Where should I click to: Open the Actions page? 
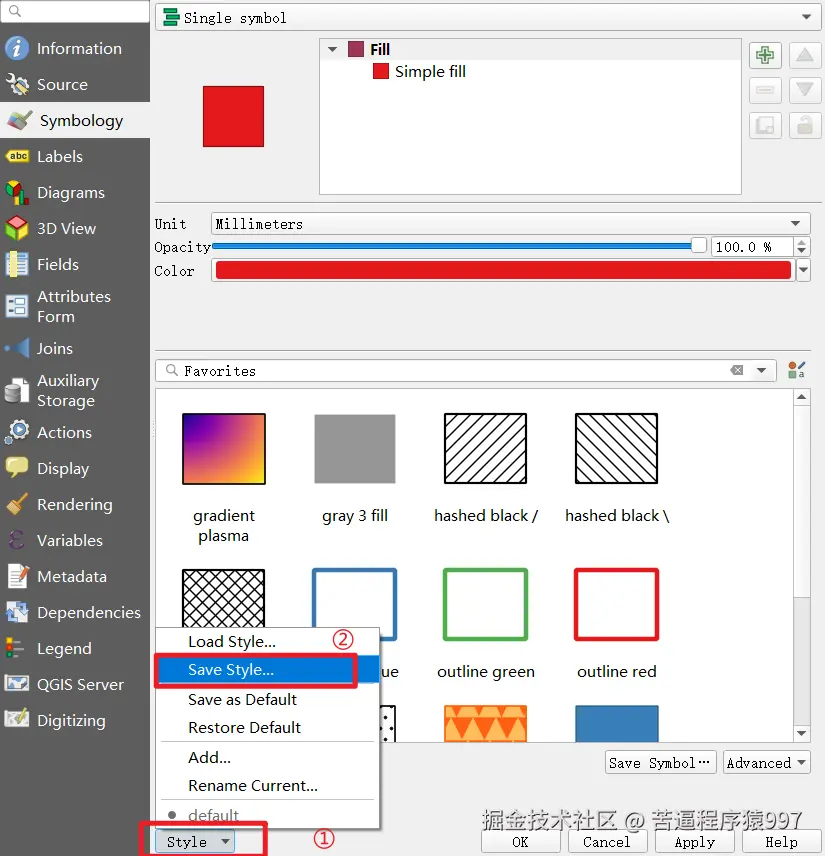coord(75,432)
